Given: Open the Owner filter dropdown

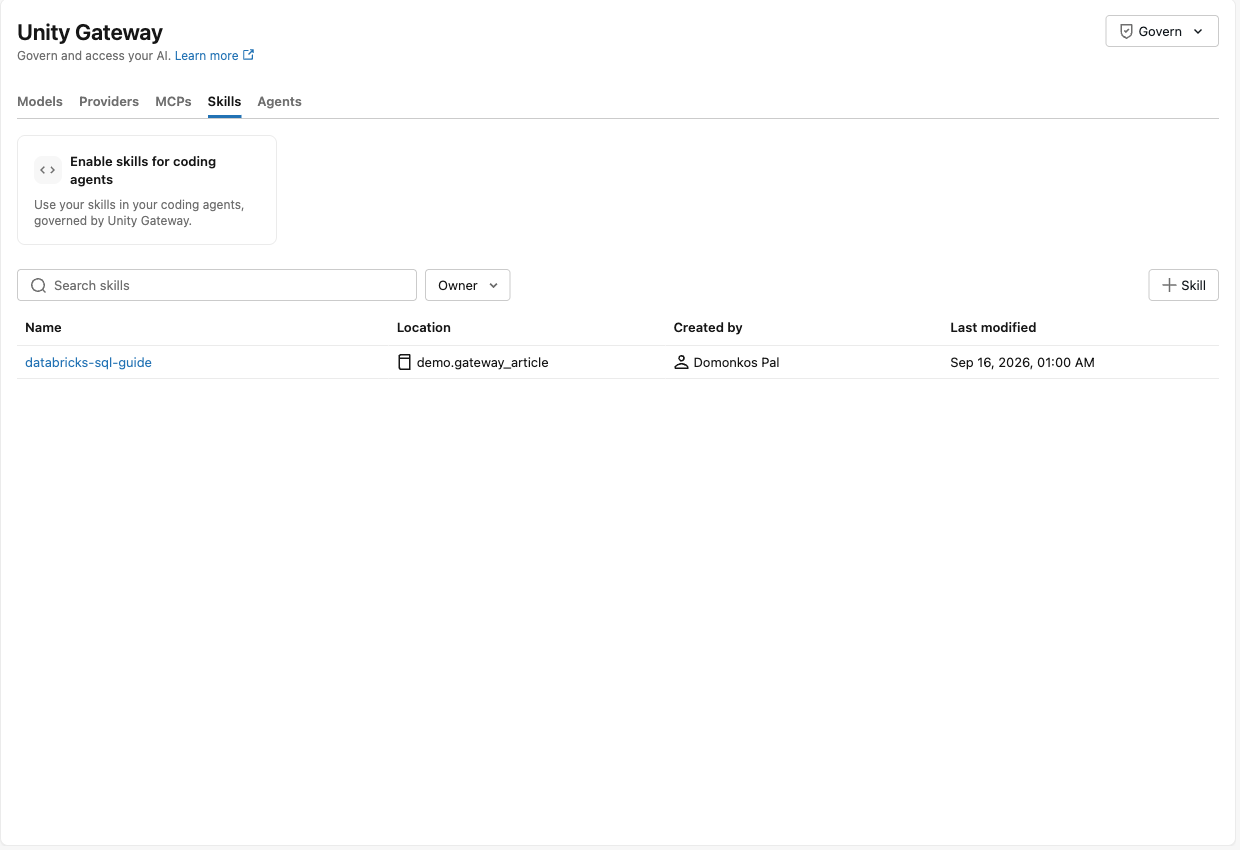Looking at the screenshot, I should click(468, 285).
